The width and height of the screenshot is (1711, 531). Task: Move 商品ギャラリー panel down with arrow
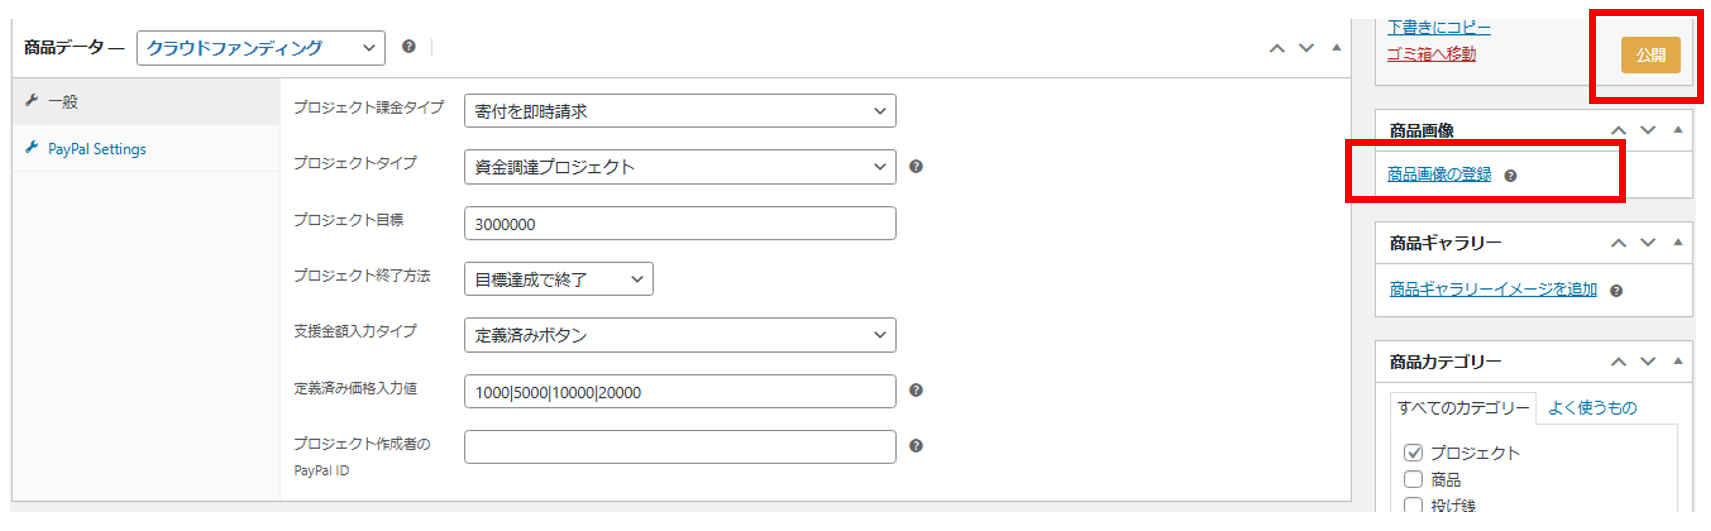pyautogui.click(x=1648, y=243)
